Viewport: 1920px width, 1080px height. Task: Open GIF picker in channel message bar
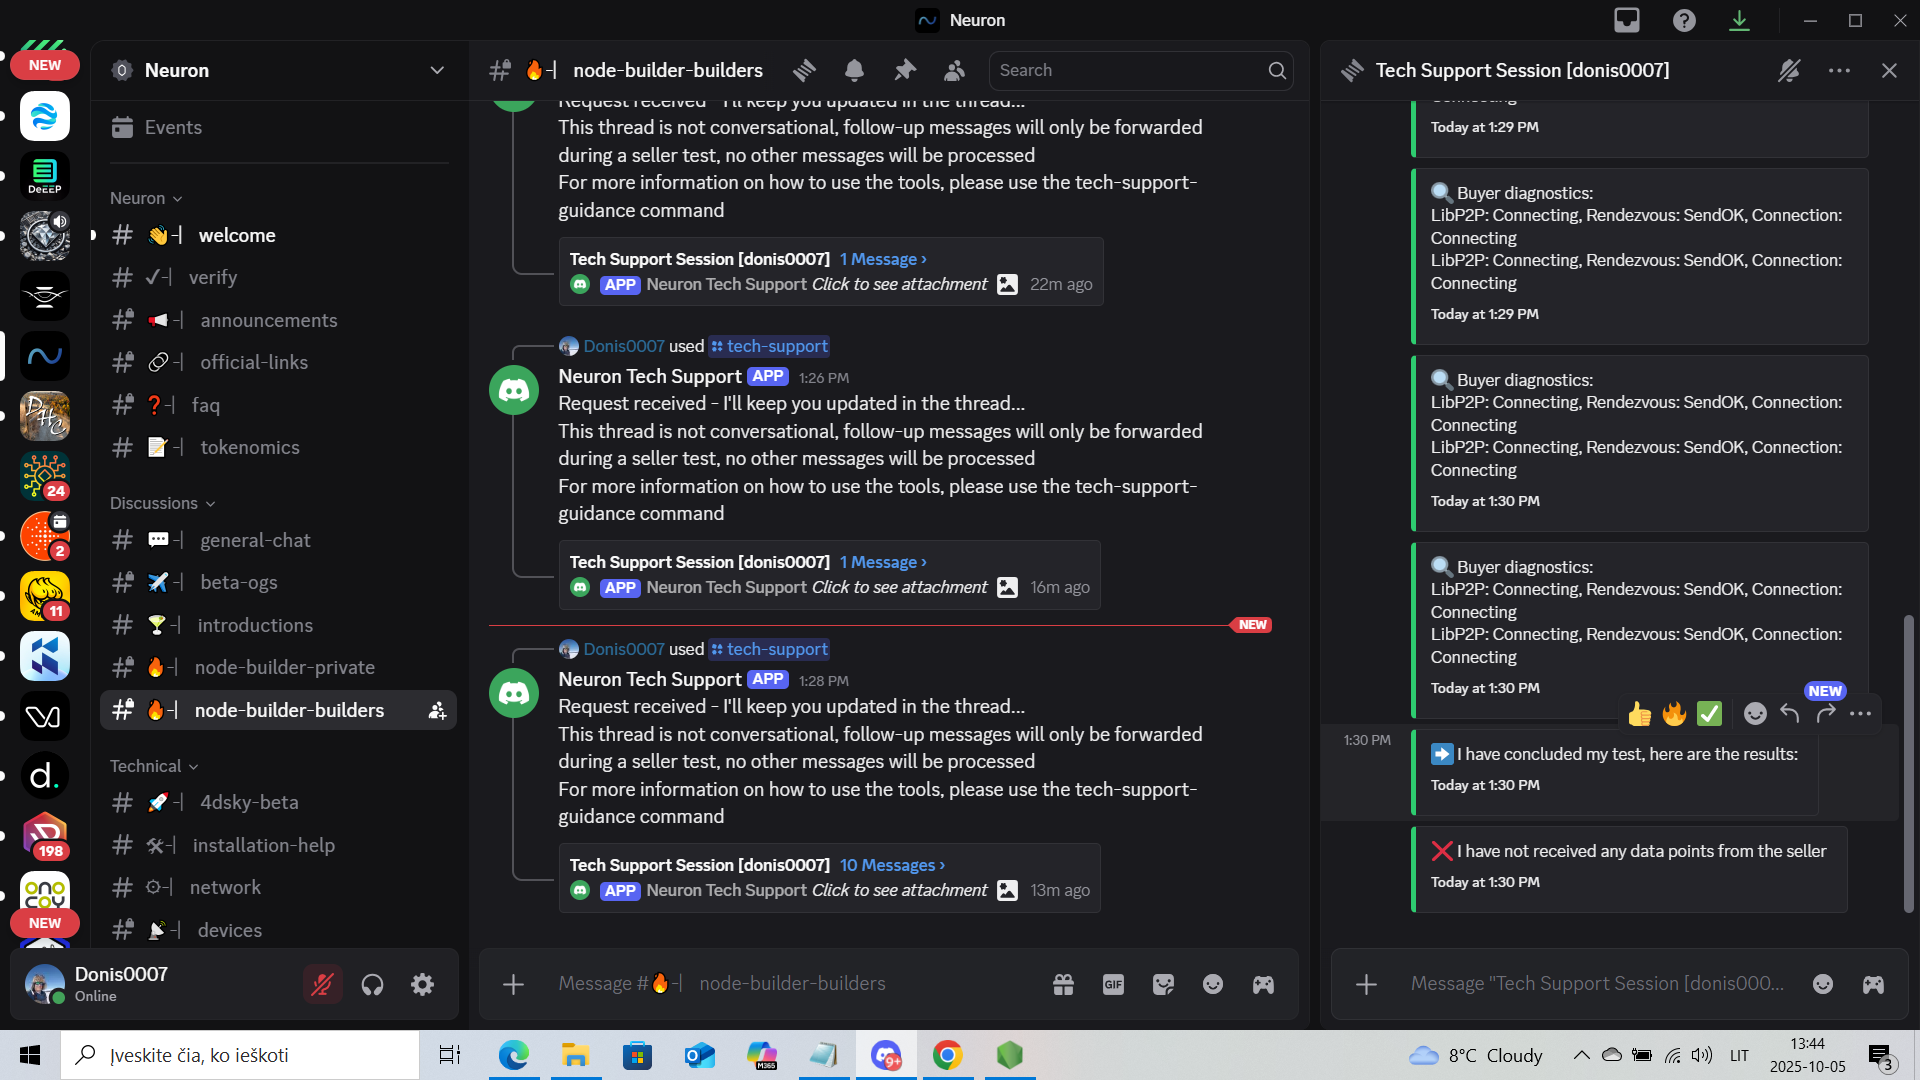(x=1113, y=984)
